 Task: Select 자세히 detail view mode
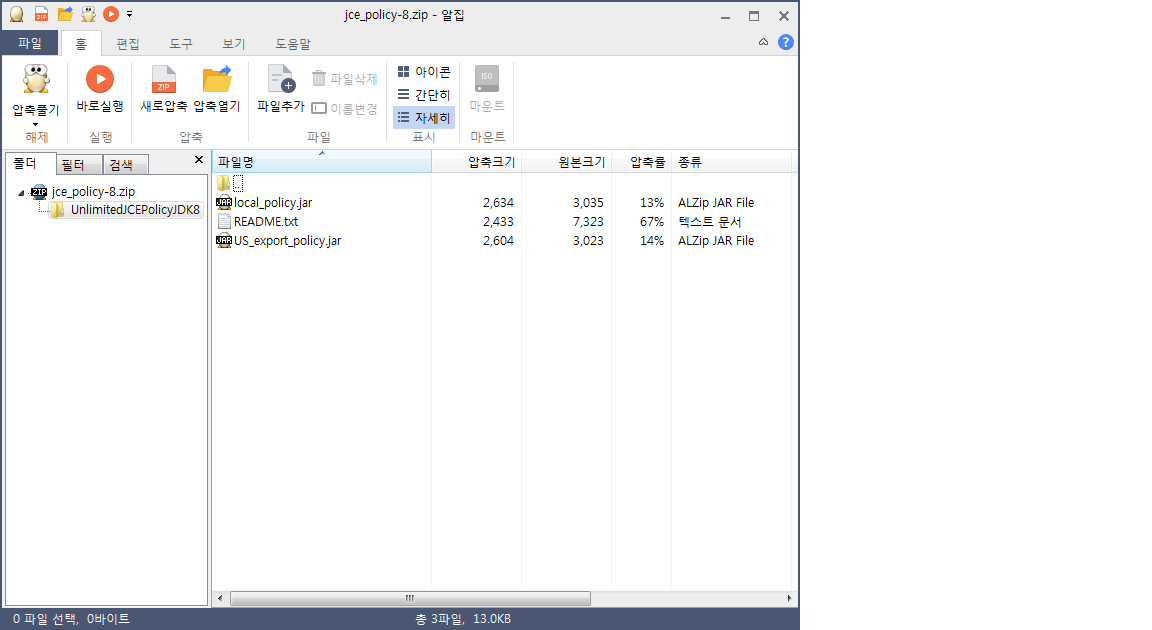424,117
